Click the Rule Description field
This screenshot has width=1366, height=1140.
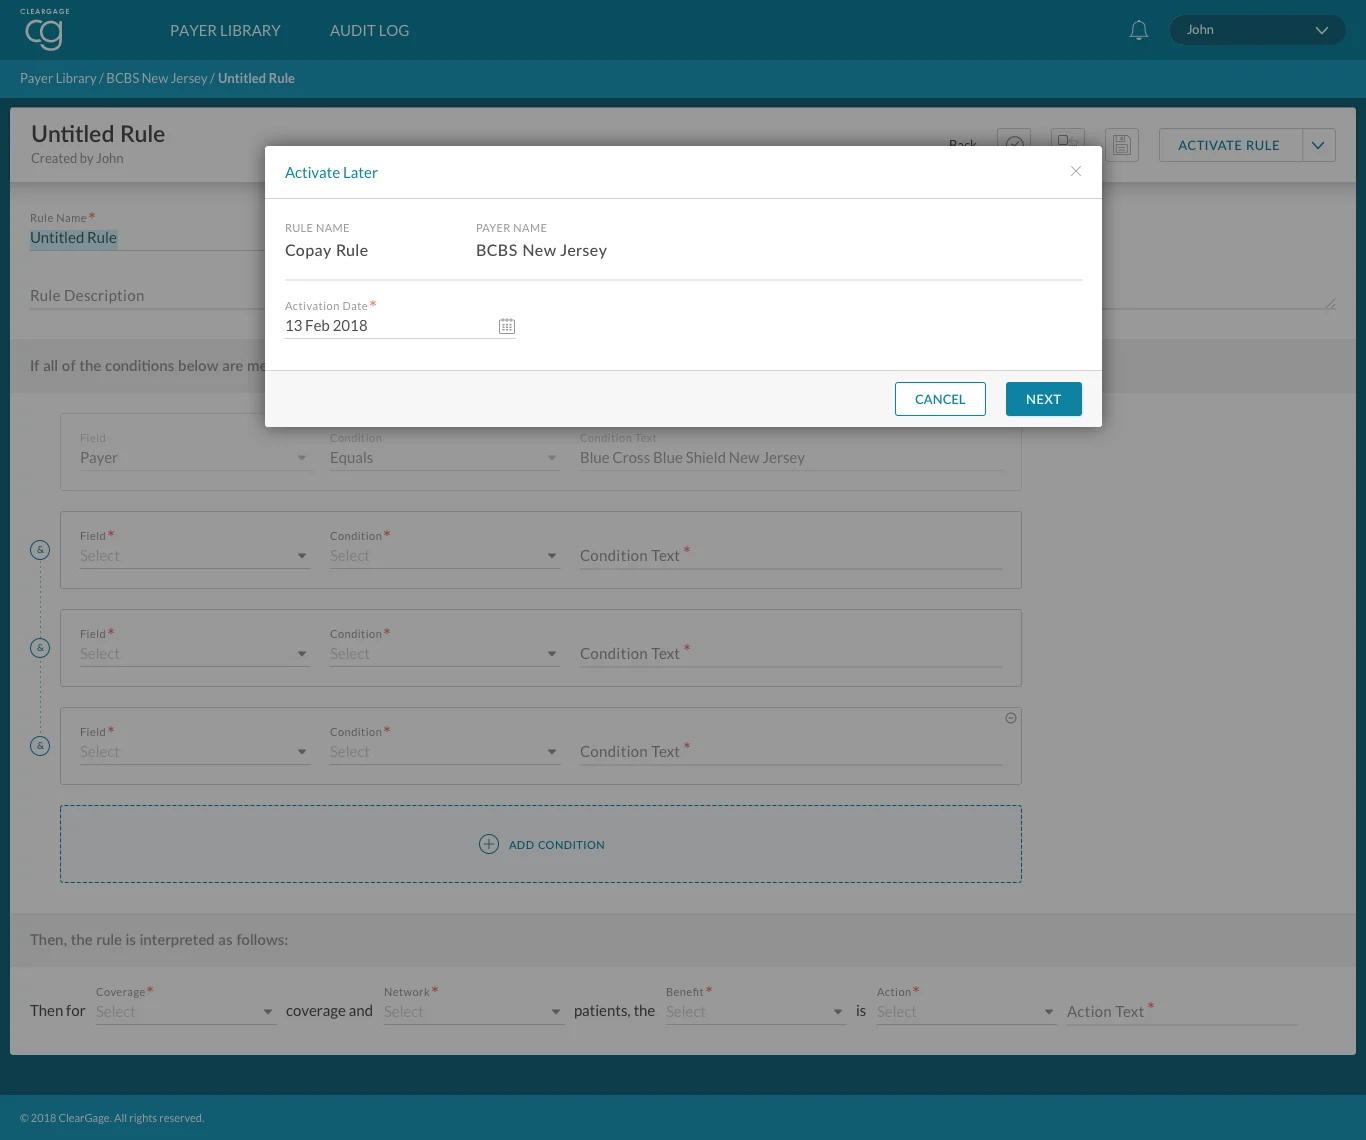[147, 296]
